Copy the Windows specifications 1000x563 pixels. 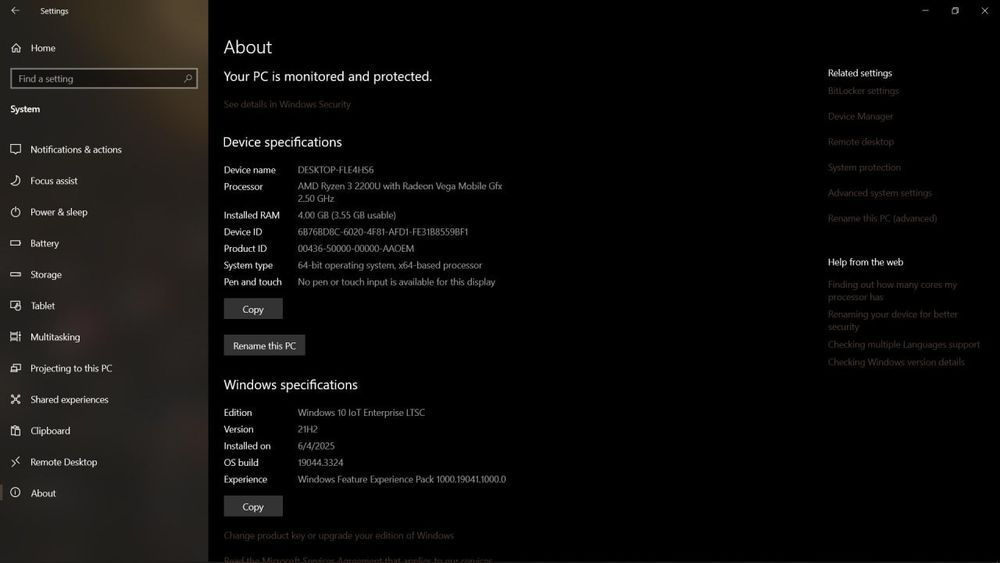253,507
